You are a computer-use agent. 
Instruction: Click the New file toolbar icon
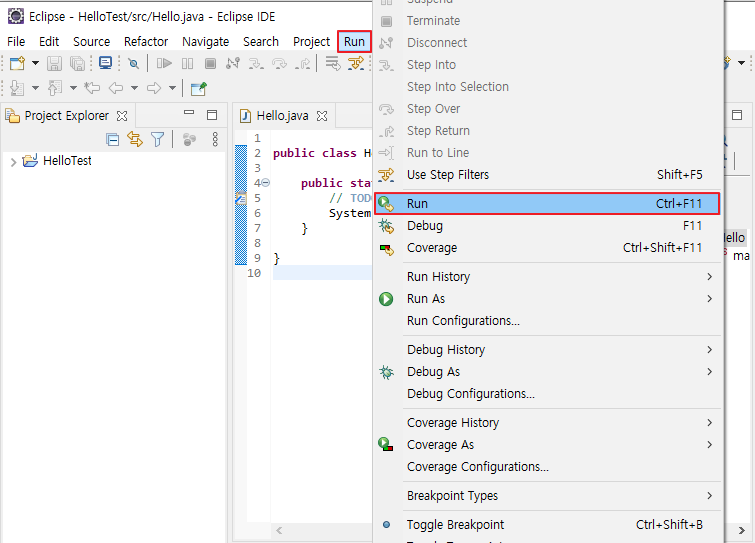[x=17, y=64]
